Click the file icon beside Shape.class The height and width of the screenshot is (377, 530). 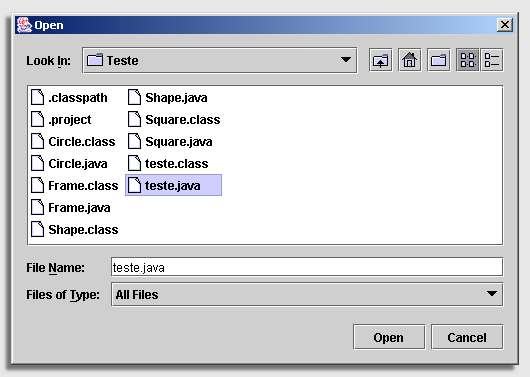(37, 229)
